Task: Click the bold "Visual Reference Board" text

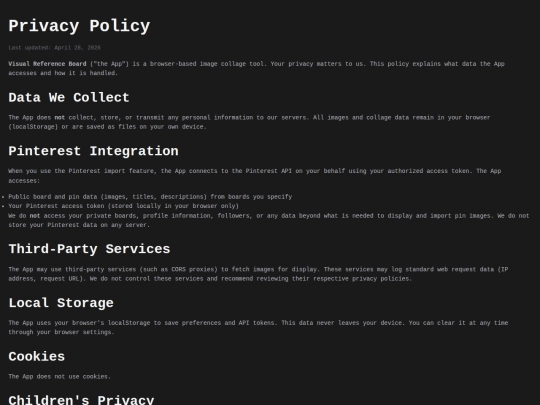Action: 47,64
